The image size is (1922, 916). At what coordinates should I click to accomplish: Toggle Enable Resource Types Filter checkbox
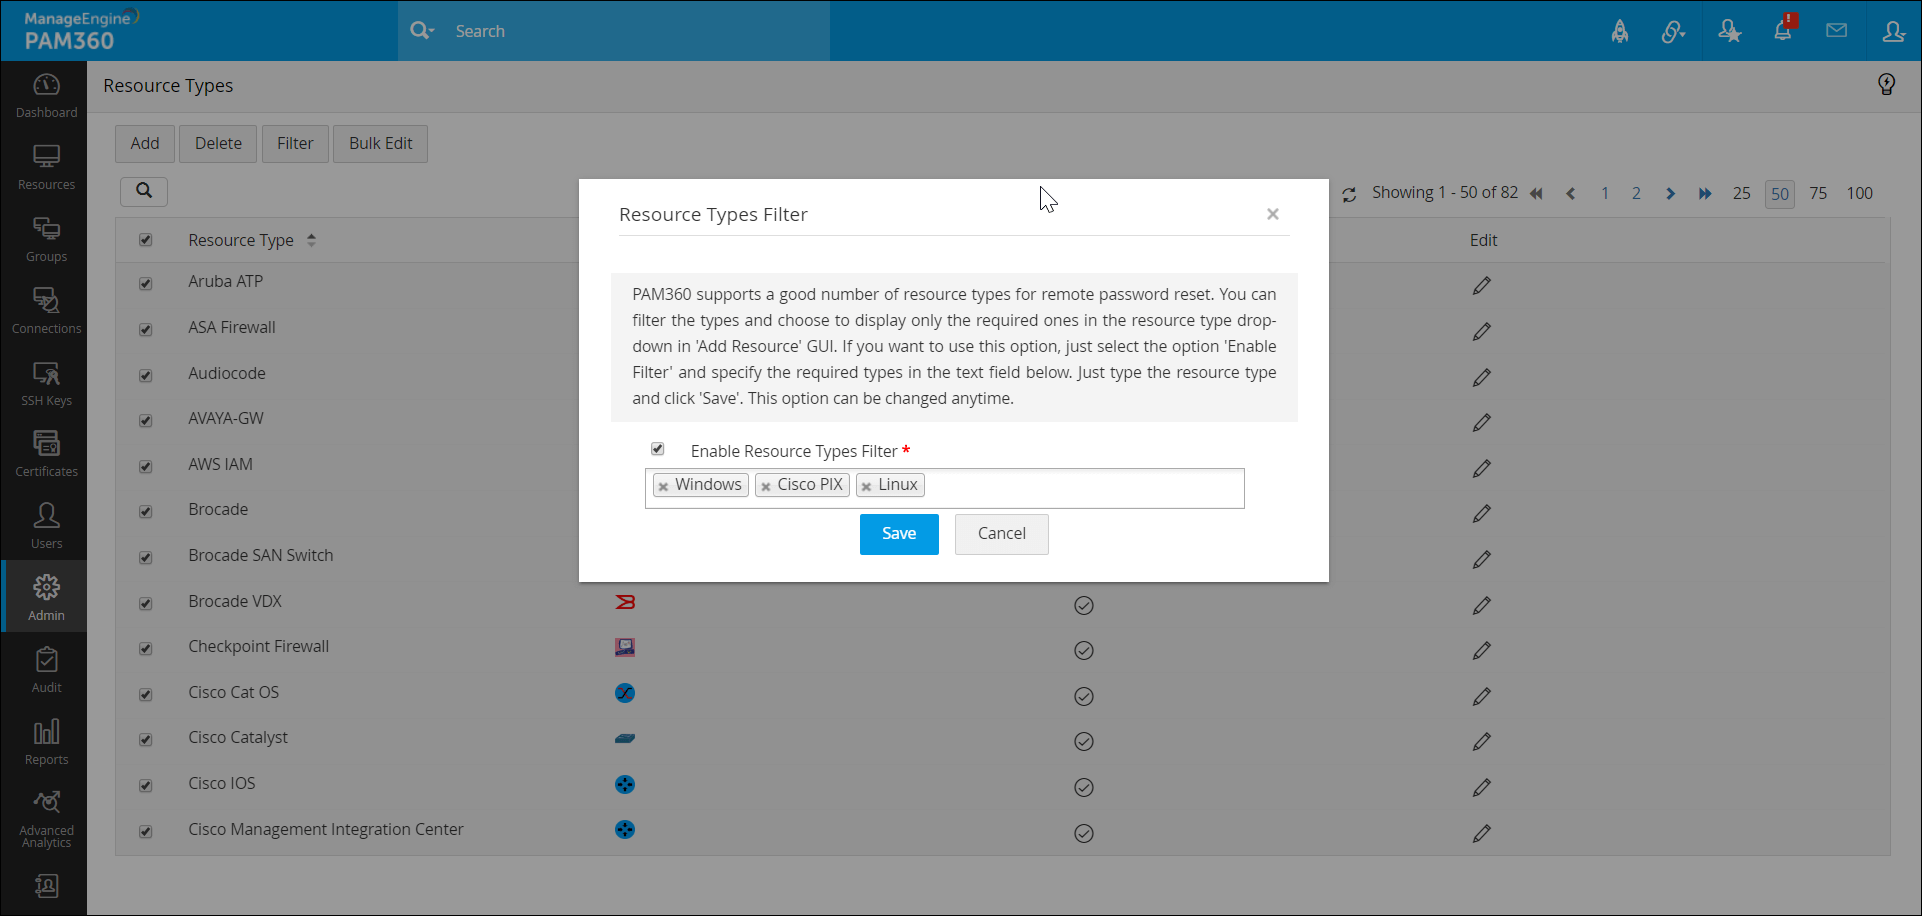click(658, 449)
